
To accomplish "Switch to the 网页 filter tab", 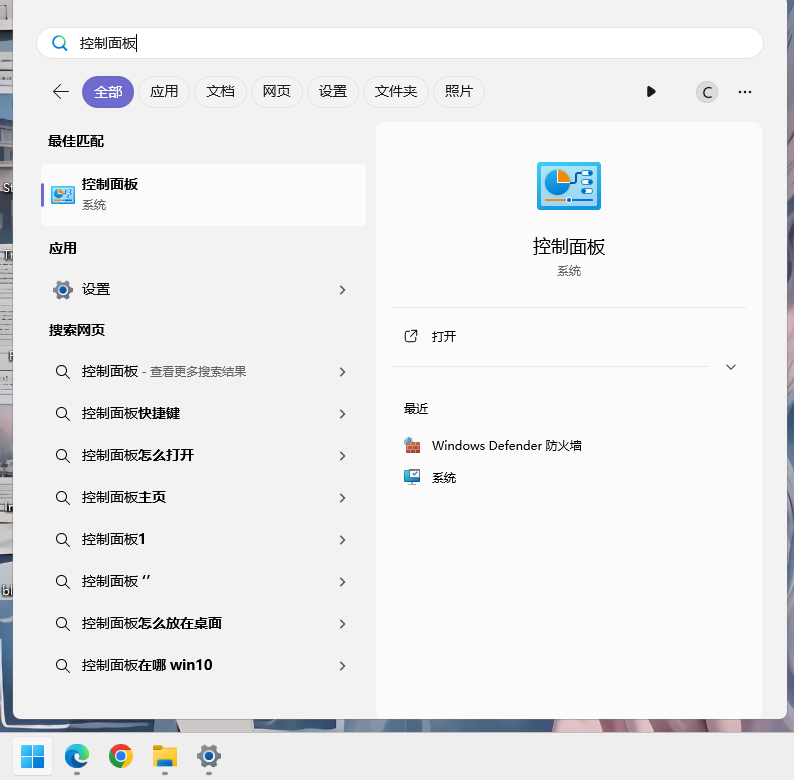I will coord(276,92).
